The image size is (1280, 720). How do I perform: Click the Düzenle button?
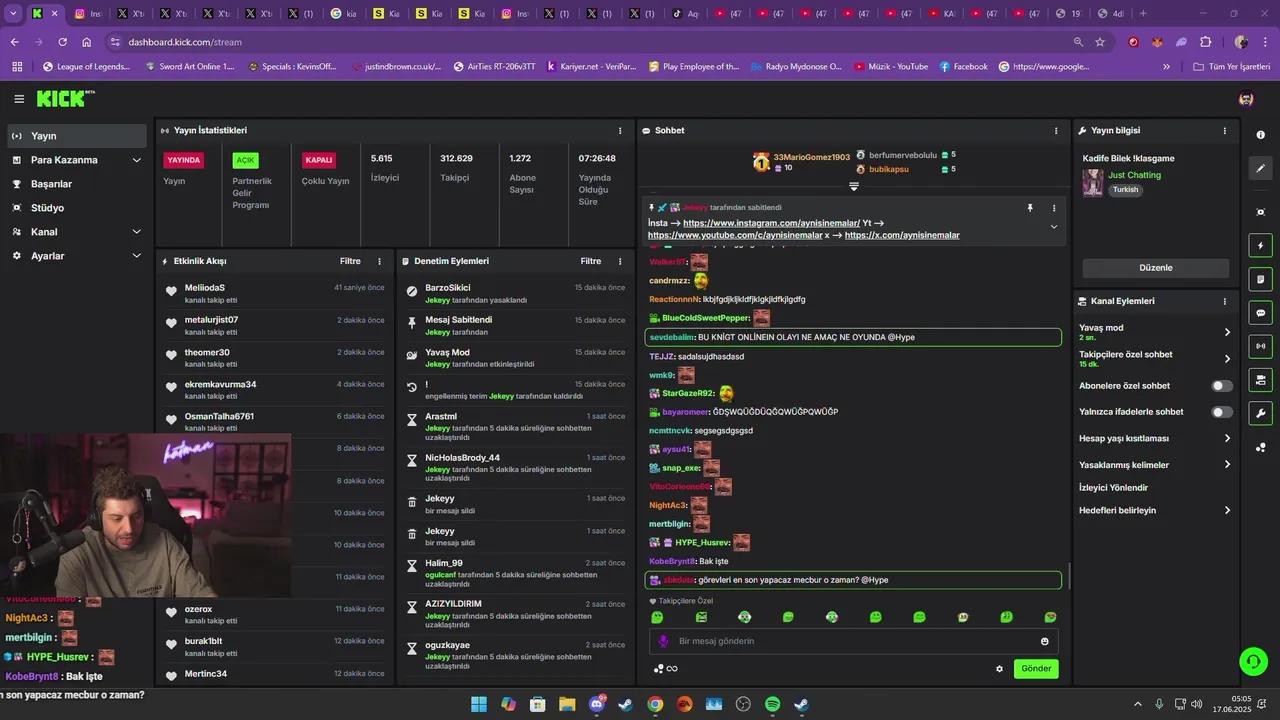[1156, 268]
